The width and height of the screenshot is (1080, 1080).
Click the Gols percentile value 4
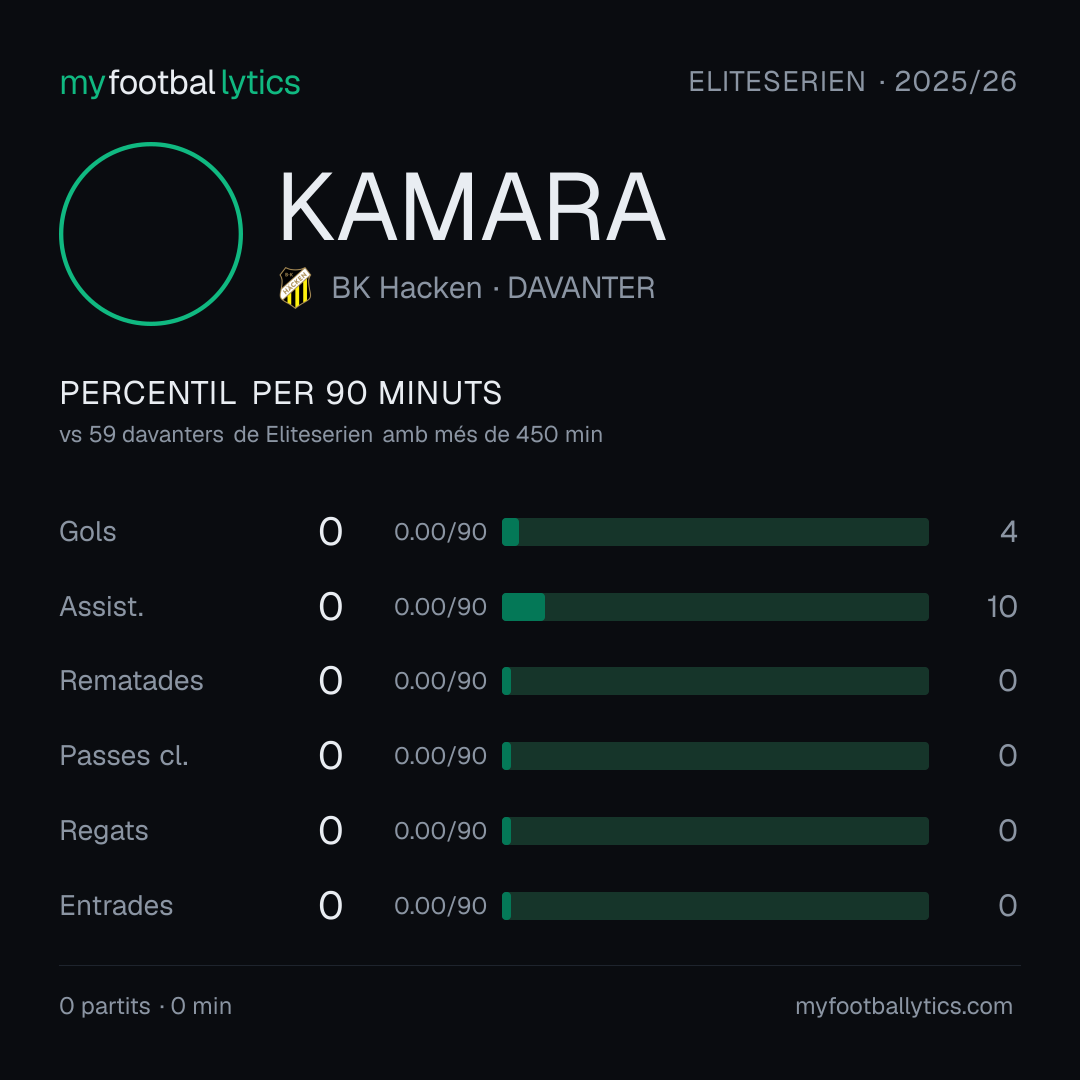point(1008,532)
